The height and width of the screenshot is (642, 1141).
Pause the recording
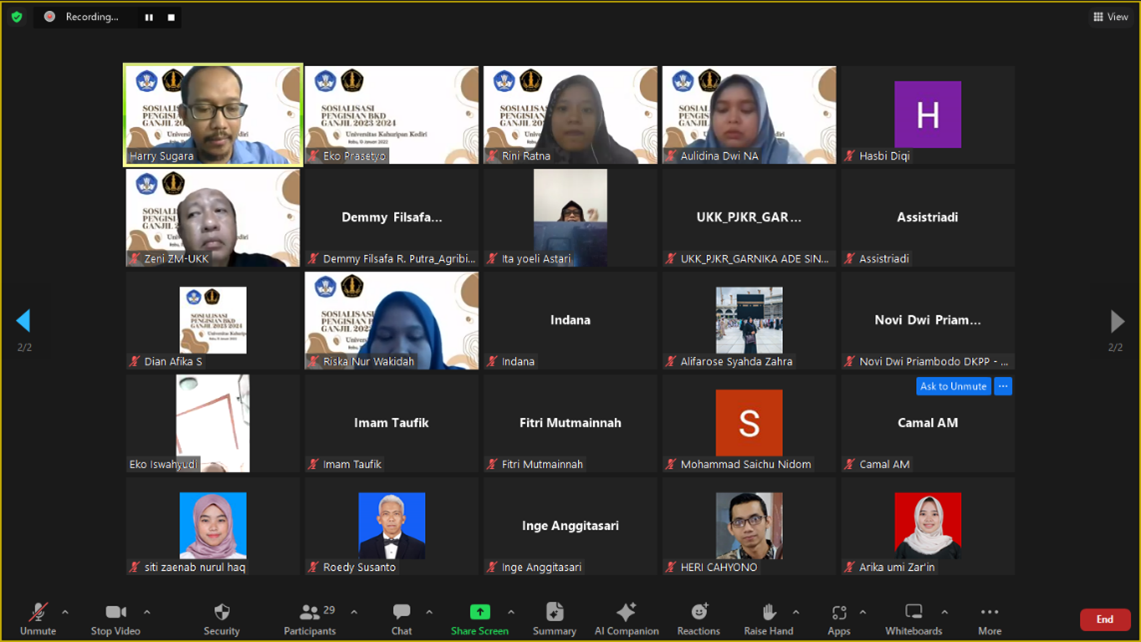(149, 17)
